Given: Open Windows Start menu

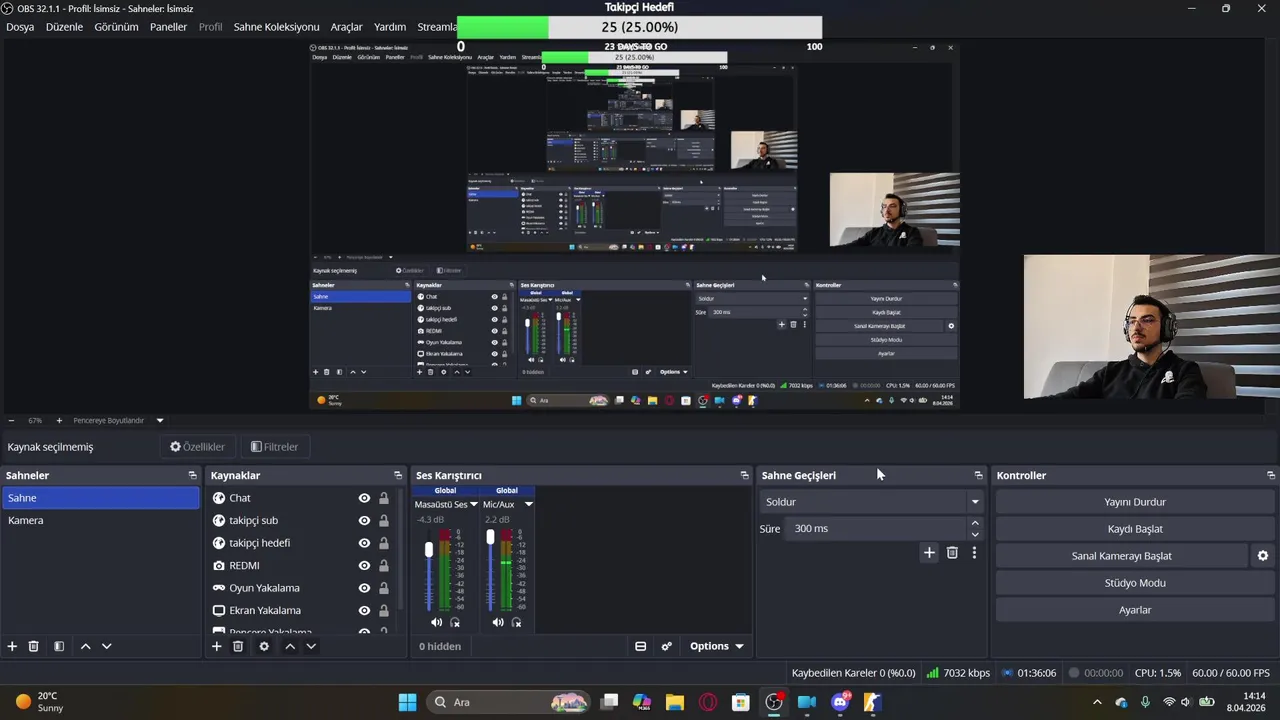Looking at the screenshot, I should 407,701.
